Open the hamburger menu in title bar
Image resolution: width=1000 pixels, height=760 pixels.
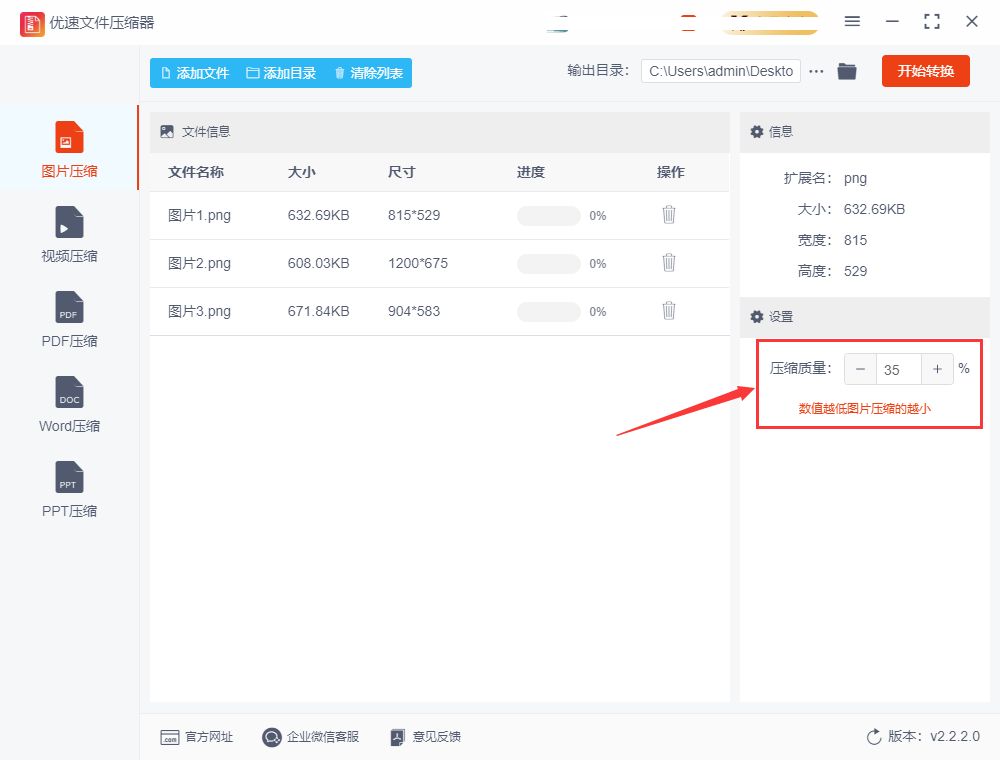pyautogui.click(x=852, y=22)
